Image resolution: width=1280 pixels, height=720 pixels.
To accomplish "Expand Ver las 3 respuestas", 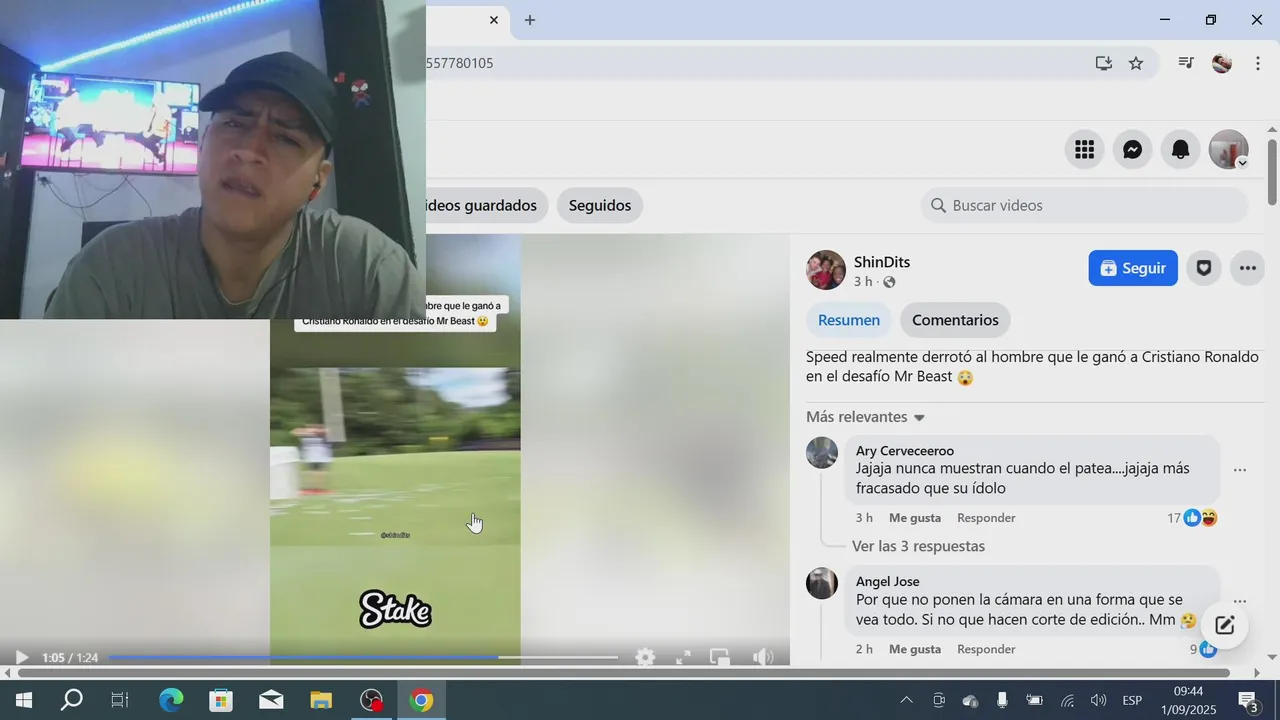I will pyautogui.click(x=918, y=546).
